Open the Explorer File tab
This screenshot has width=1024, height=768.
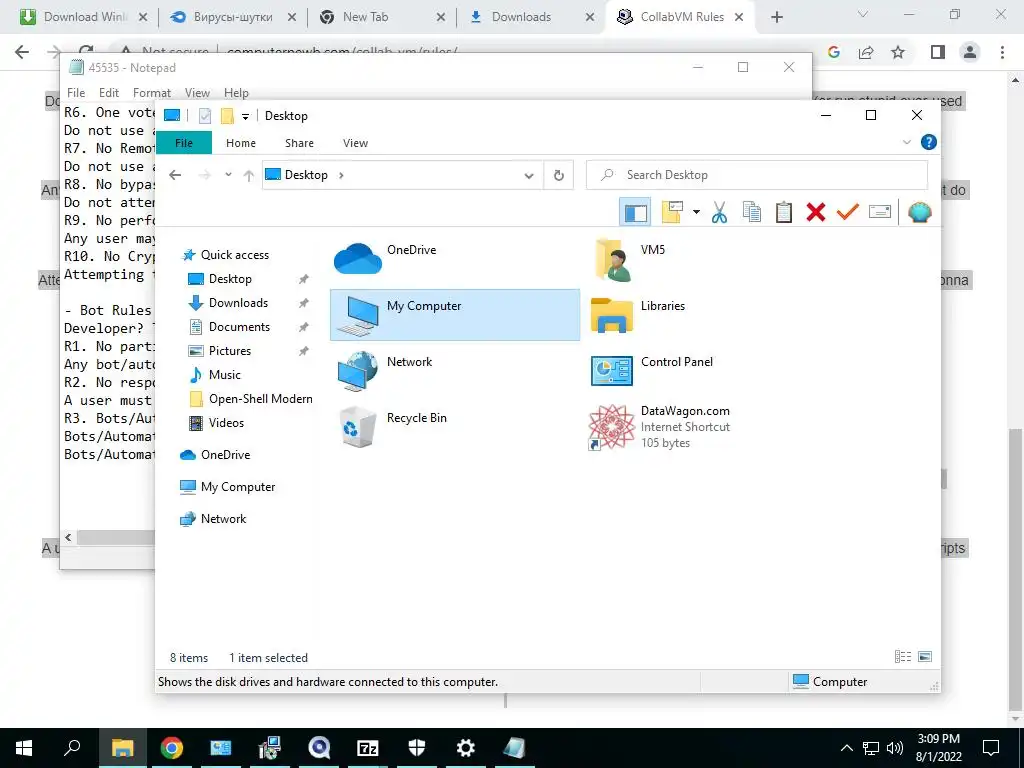pyautogui.click(x=184, y=143)
